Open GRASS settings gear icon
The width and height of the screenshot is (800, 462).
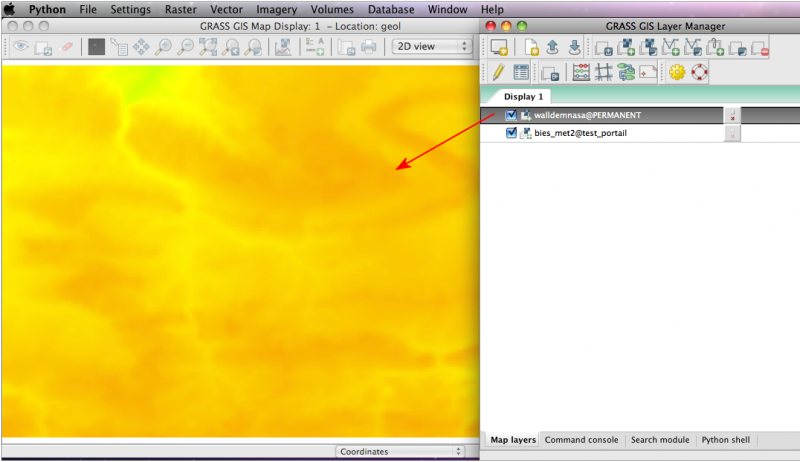click(x=677, y=72)
